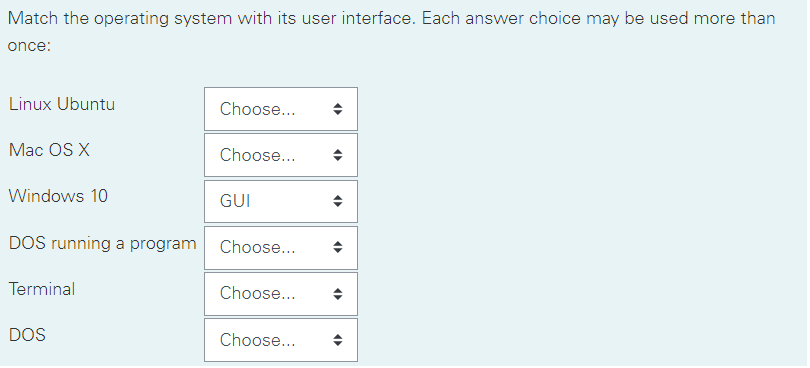
Task: Click the arrow icon next to GUI selection
Action: [337, 201]
